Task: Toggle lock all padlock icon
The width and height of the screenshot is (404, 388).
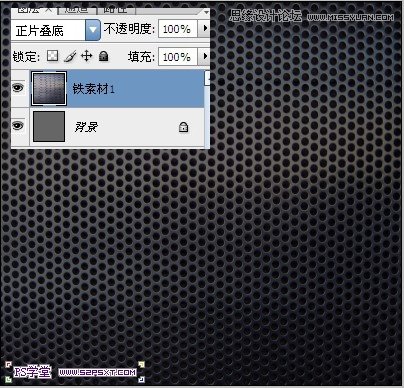Action: (x=104, y=56)
